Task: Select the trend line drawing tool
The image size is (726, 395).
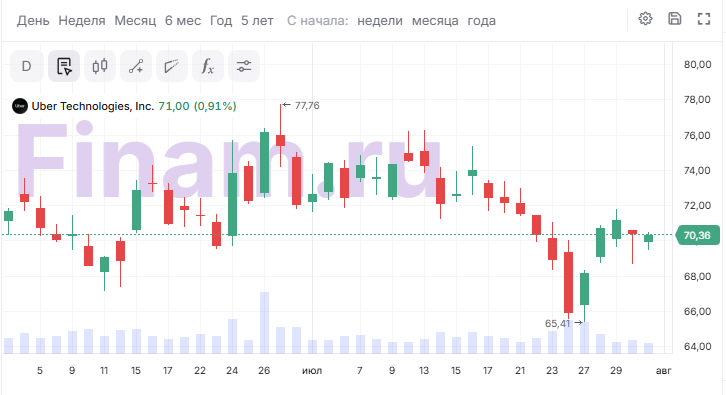Action: point(136,66)
